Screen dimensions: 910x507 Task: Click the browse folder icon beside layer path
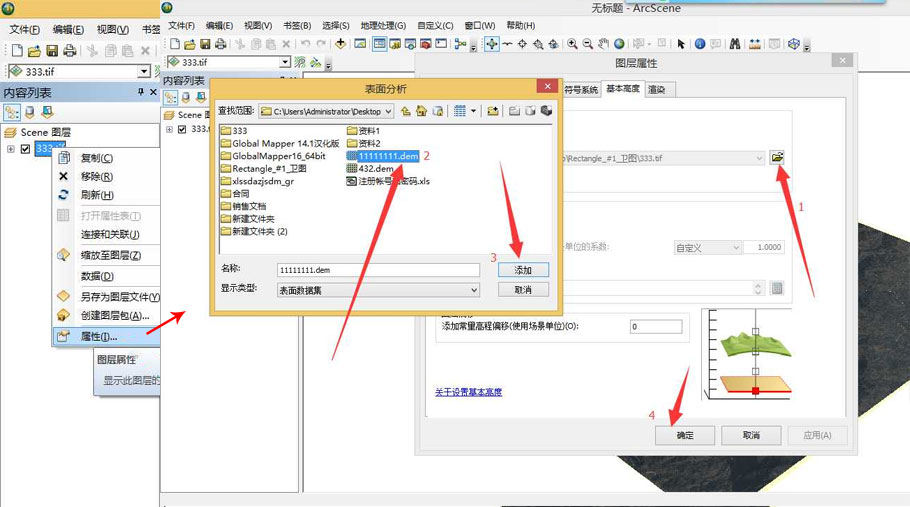pos(777,157)
